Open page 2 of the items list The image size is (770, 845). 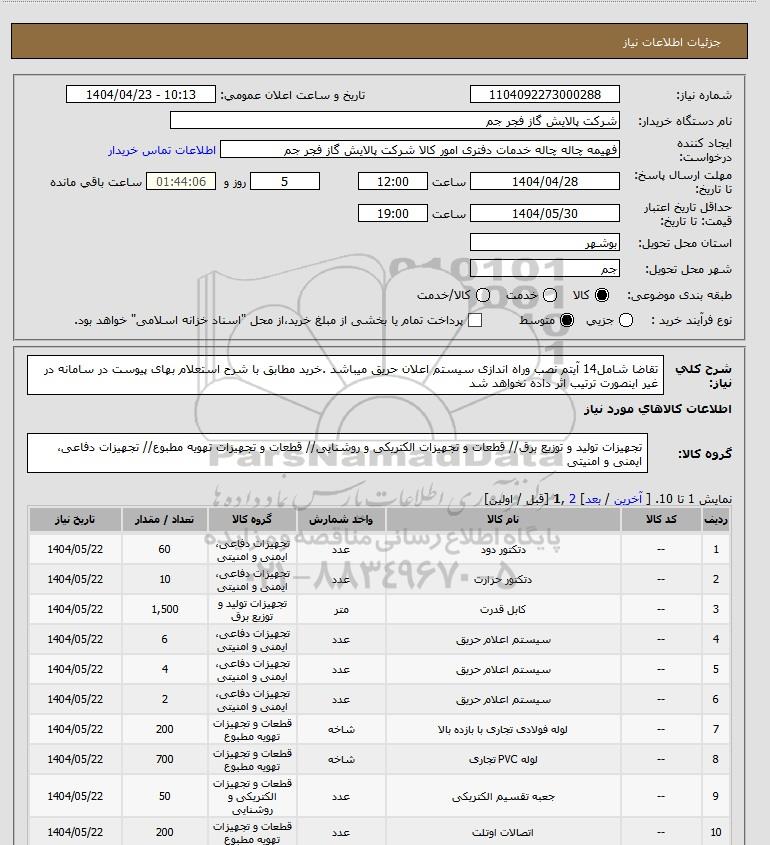[x=572, y=500]
